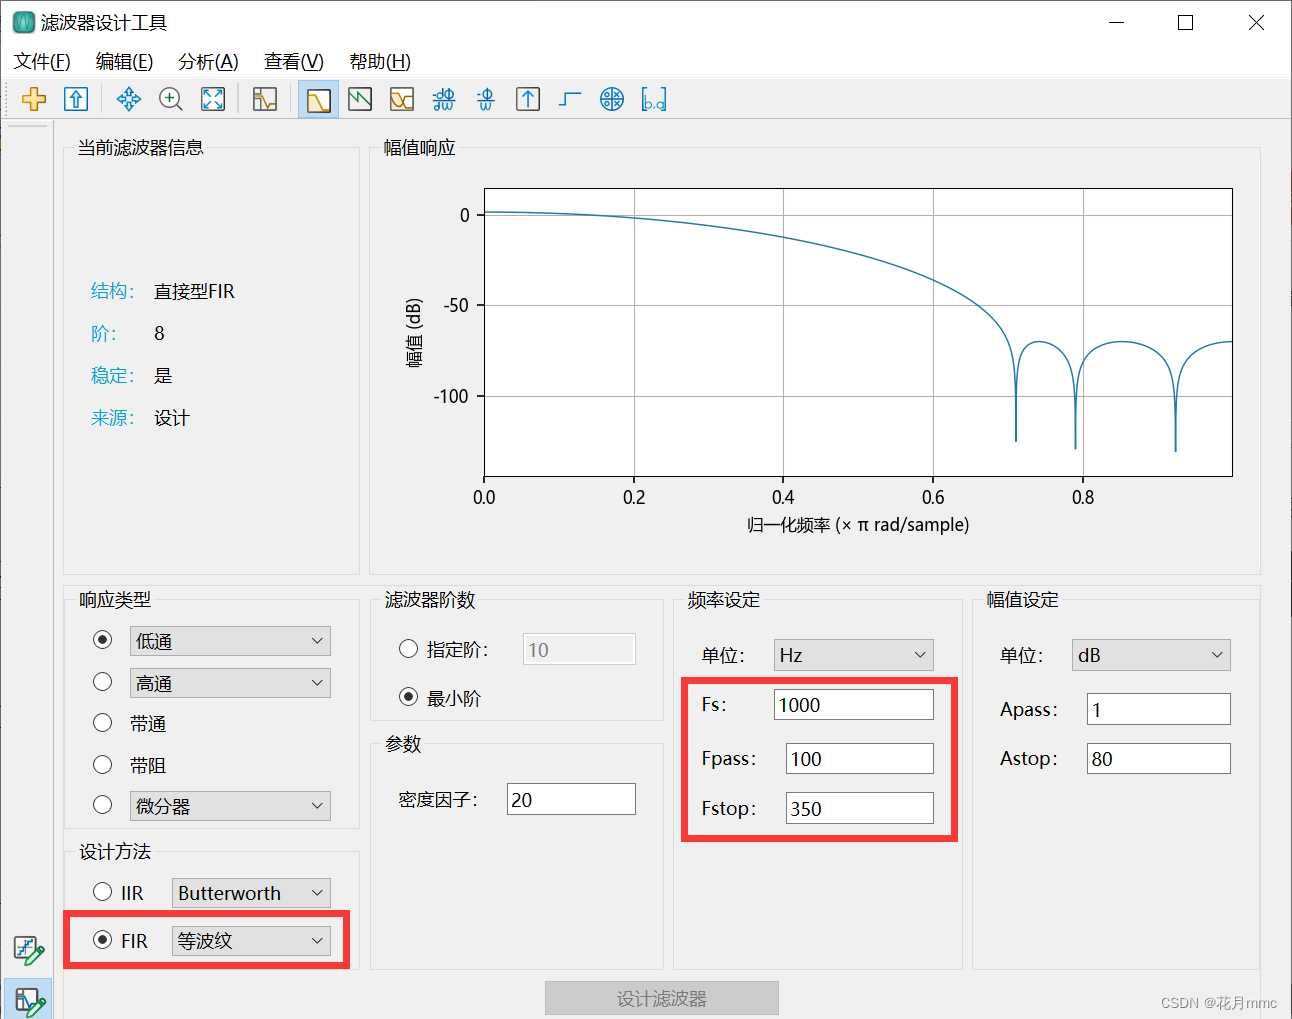Viewport: 1292px width, 1019px height.
Task: Open the left sidebar quantization panel icon
Action: [x=28, y=951]
